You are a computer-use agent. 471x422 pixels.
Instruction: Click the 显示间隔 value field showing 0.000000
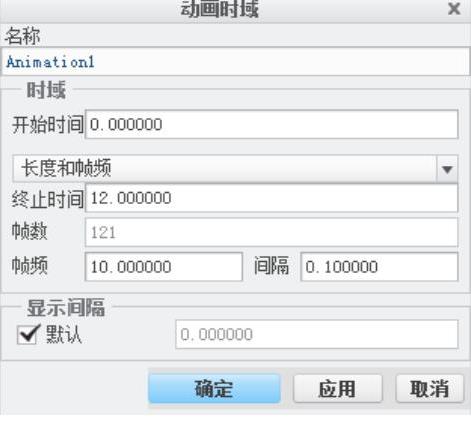click(317, 334)
